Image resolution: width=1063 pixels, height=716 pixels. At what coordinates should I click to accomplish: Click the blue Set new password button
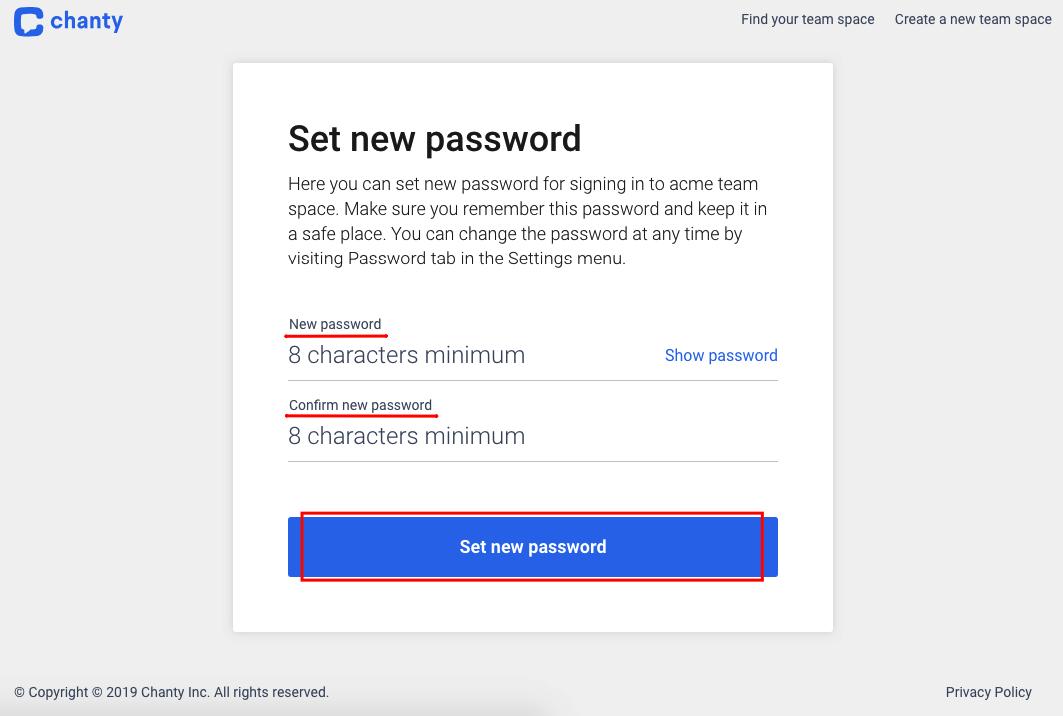[x=533, y=547]
